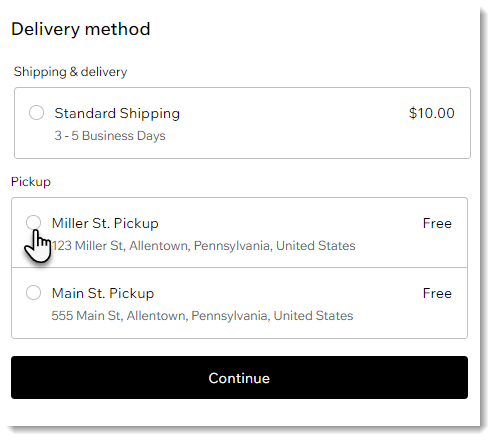The image size is (495, 441).
Task: Click the Pickup section heading
Action: (31, 182)
